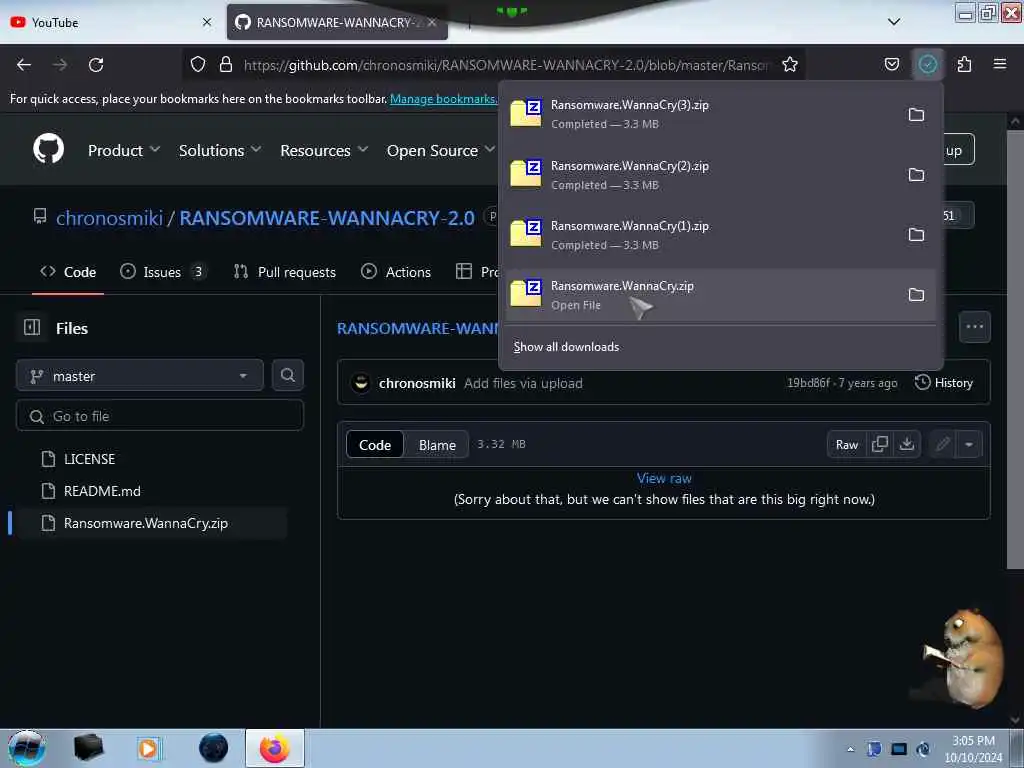Show folder for Ransomware.WannaCry(1).zip
The image size is (1024, 768).
[916, 235]
